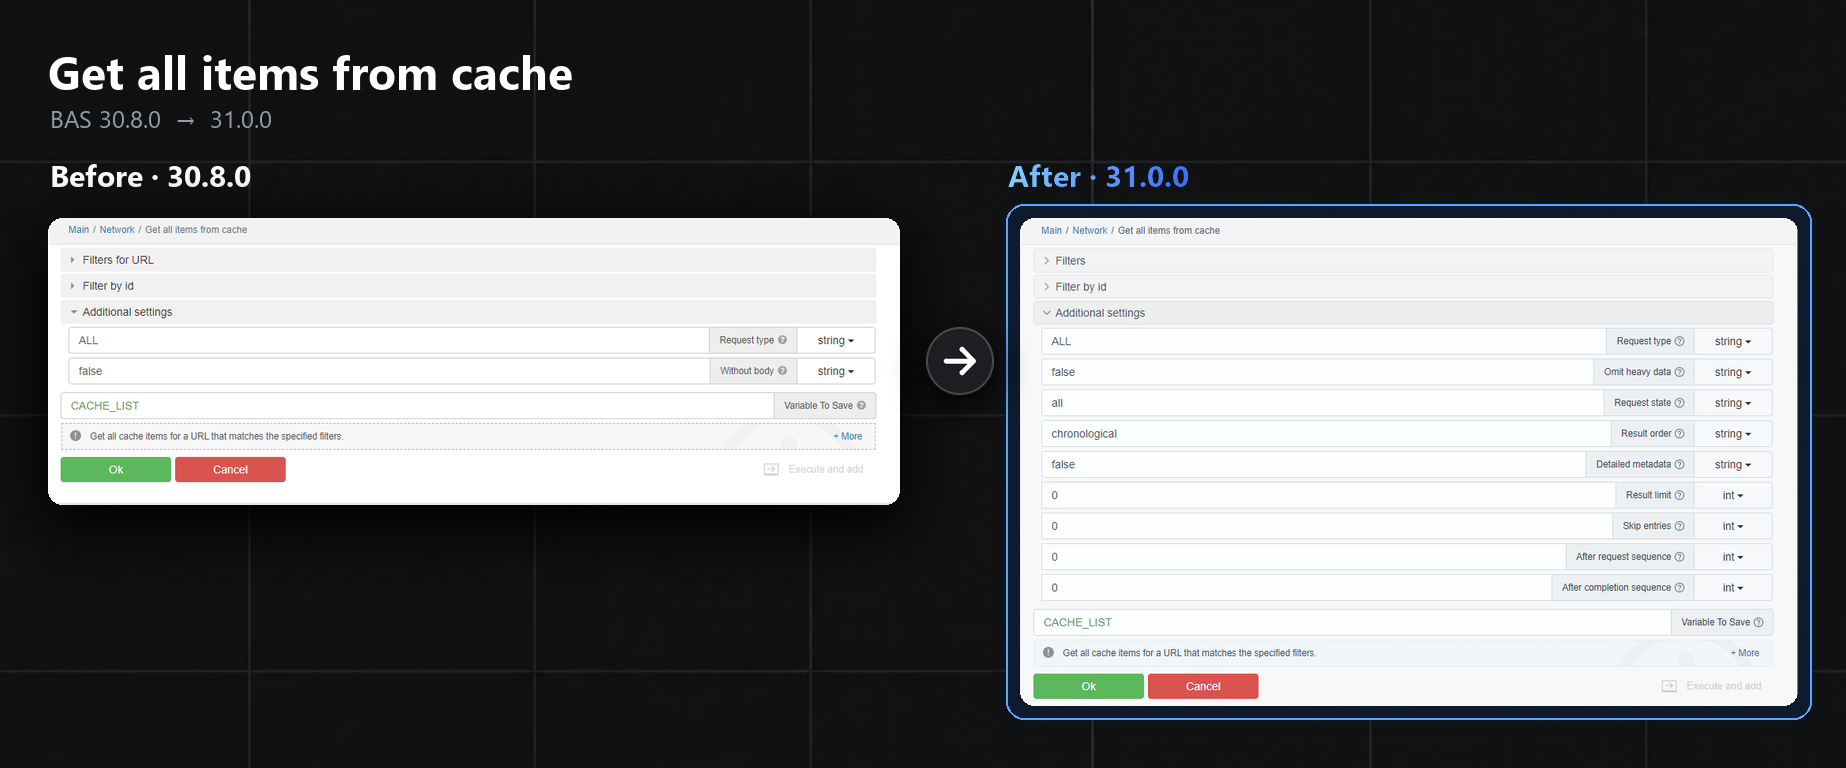Click Main breadcrumb in Before panel

click(x=79, y=230)
